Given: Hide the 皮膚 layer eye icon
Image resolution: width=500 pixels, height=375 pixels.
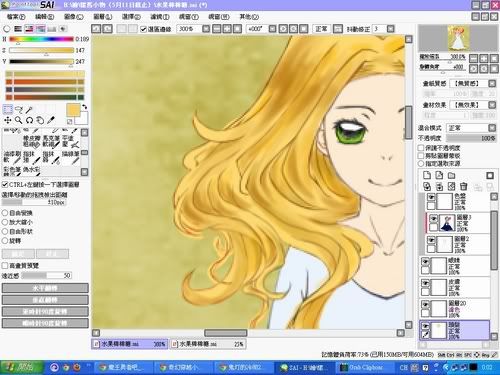Looking at the screenshot, I should coord(425,283).
